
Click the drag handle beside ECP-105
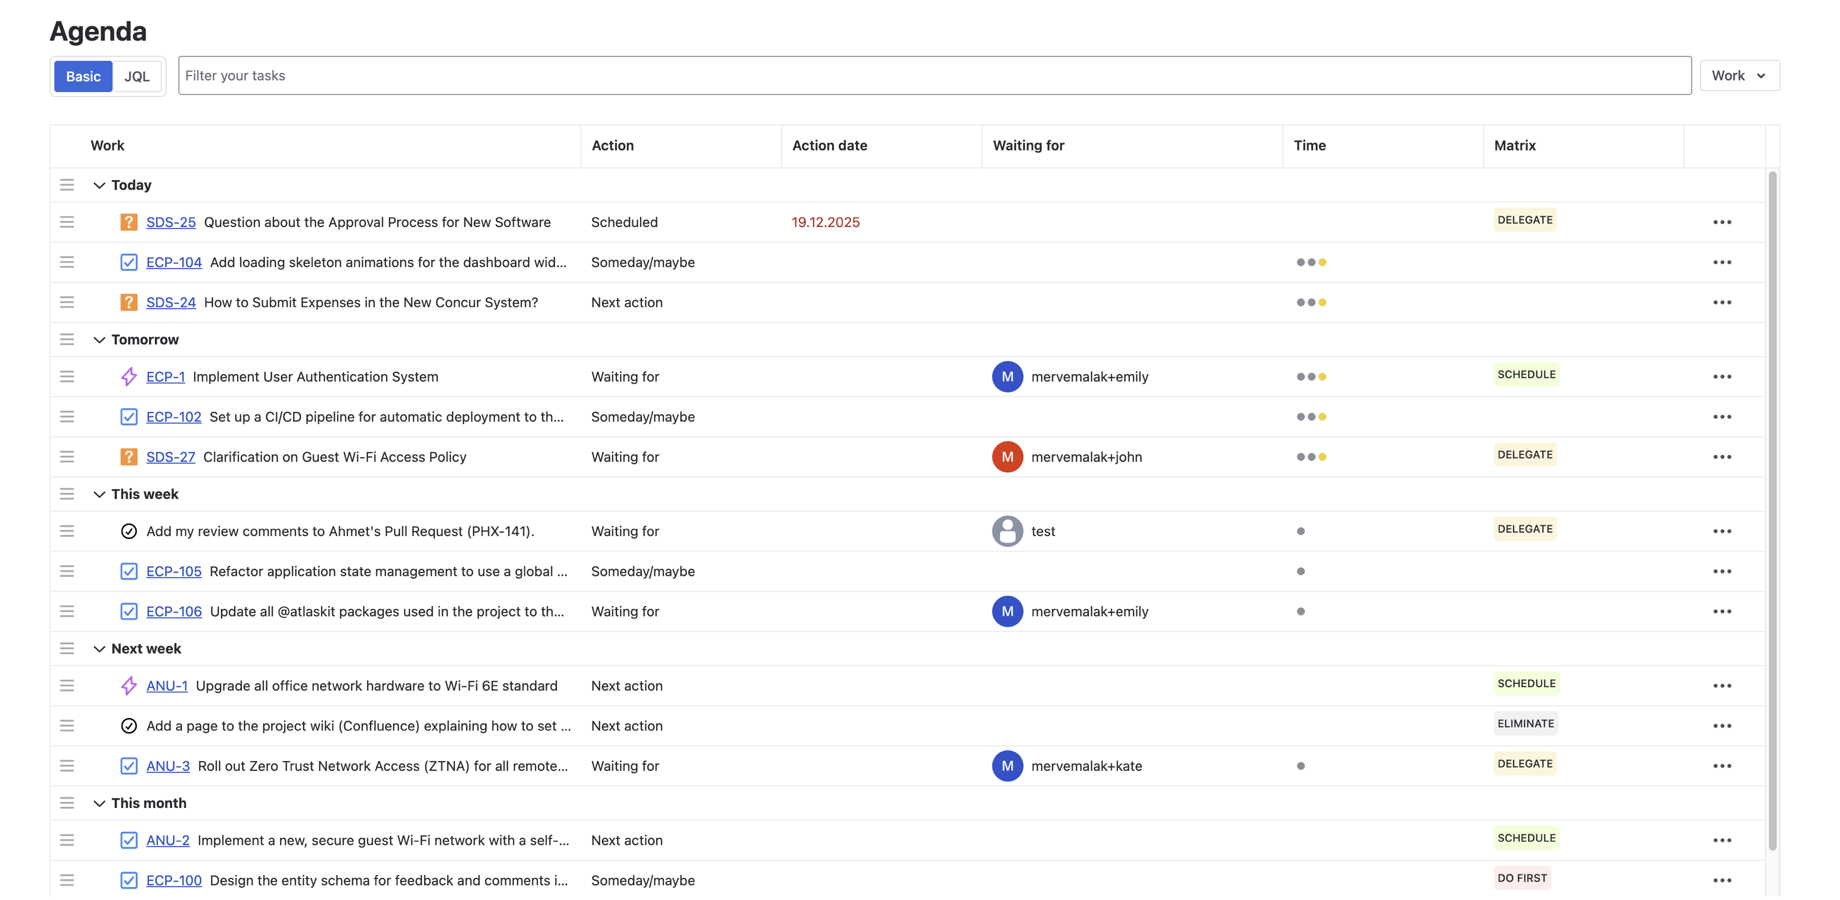point(67,571)
